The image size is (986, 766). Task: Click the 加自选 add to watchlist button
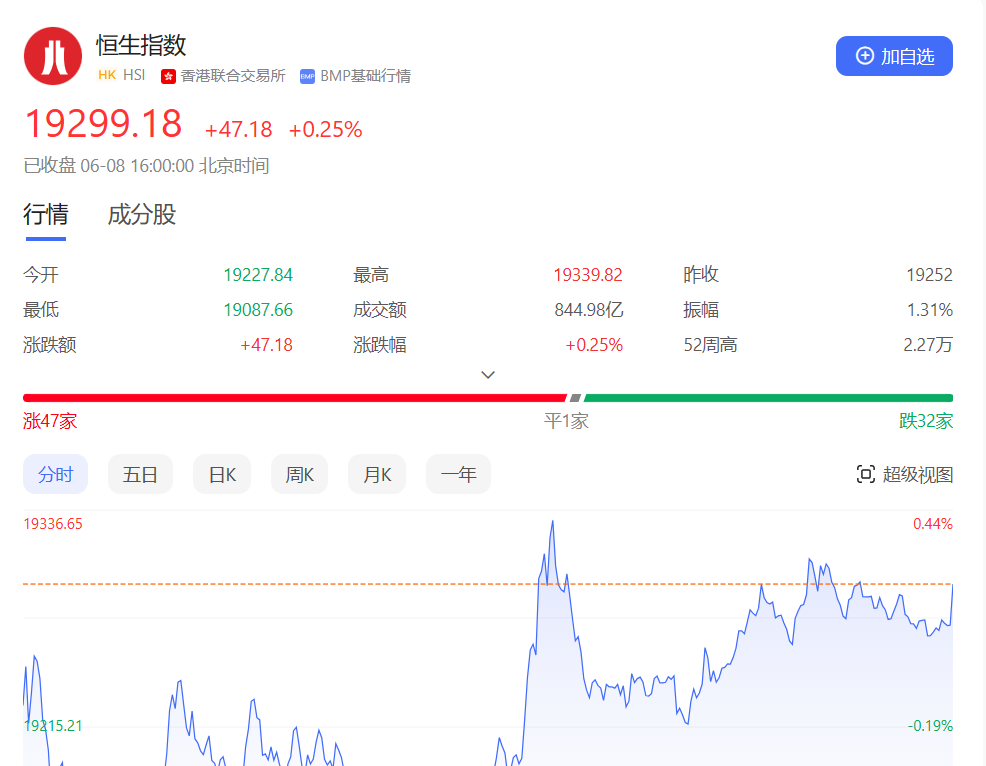[x=894, y=56]
